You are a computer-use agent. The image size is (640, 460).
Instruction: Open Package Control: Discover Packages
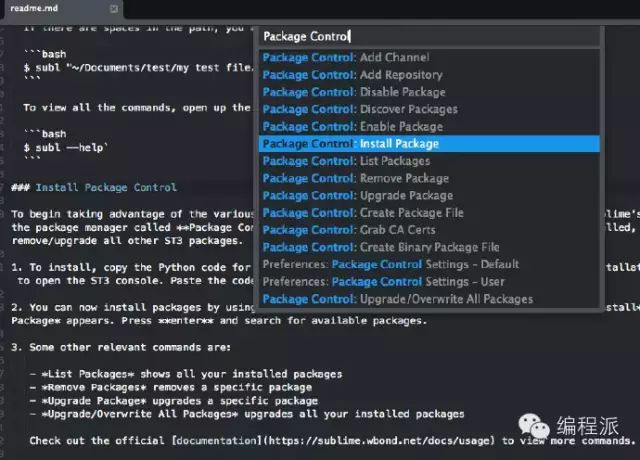[x=429, y=109]
